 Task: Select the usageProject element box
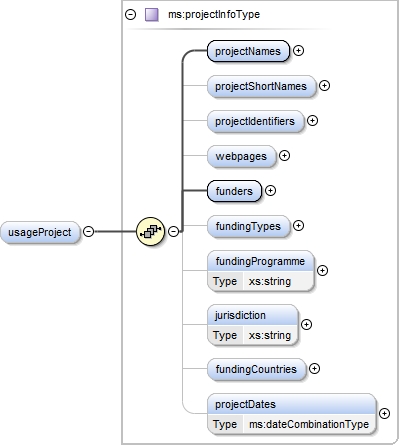click(40, 232)
